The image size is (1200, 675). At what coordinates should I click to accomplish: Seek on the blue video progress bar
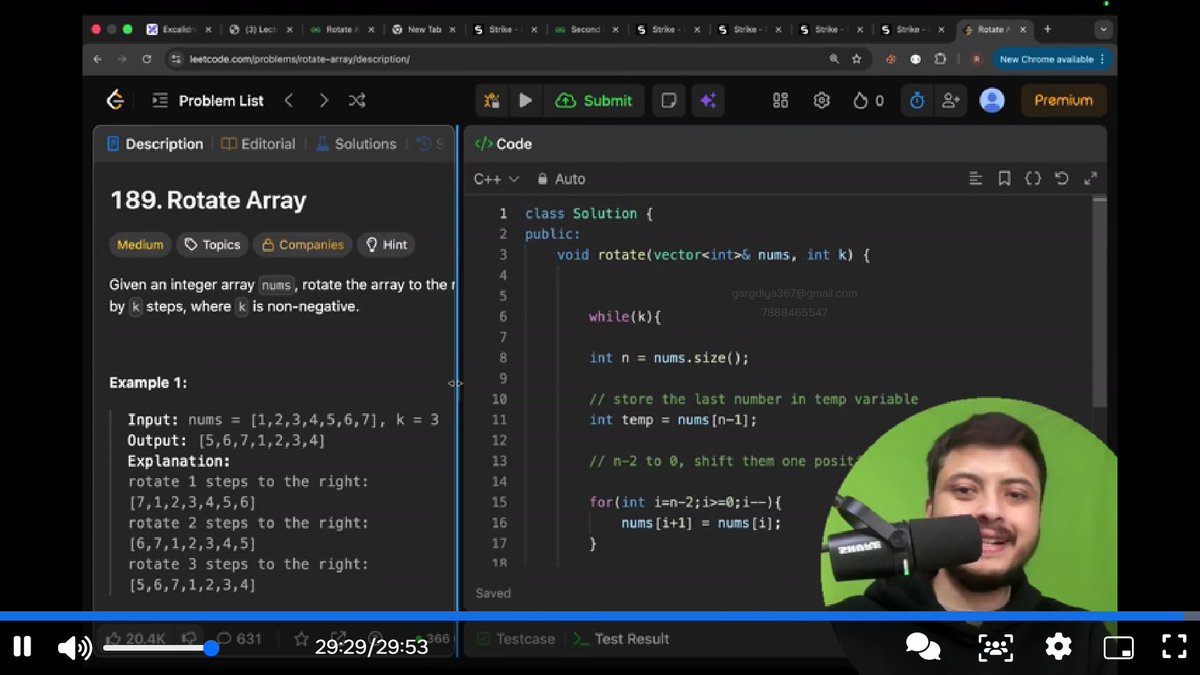point(600,616)
